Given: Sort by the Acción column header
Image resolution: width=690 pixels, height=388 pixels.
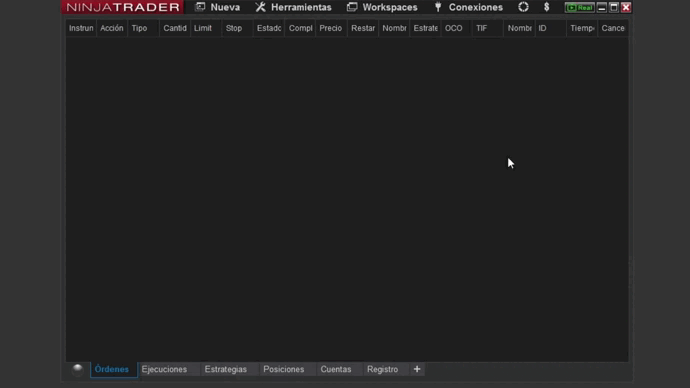Looking at the screenshot, I should tap(112, 28).
